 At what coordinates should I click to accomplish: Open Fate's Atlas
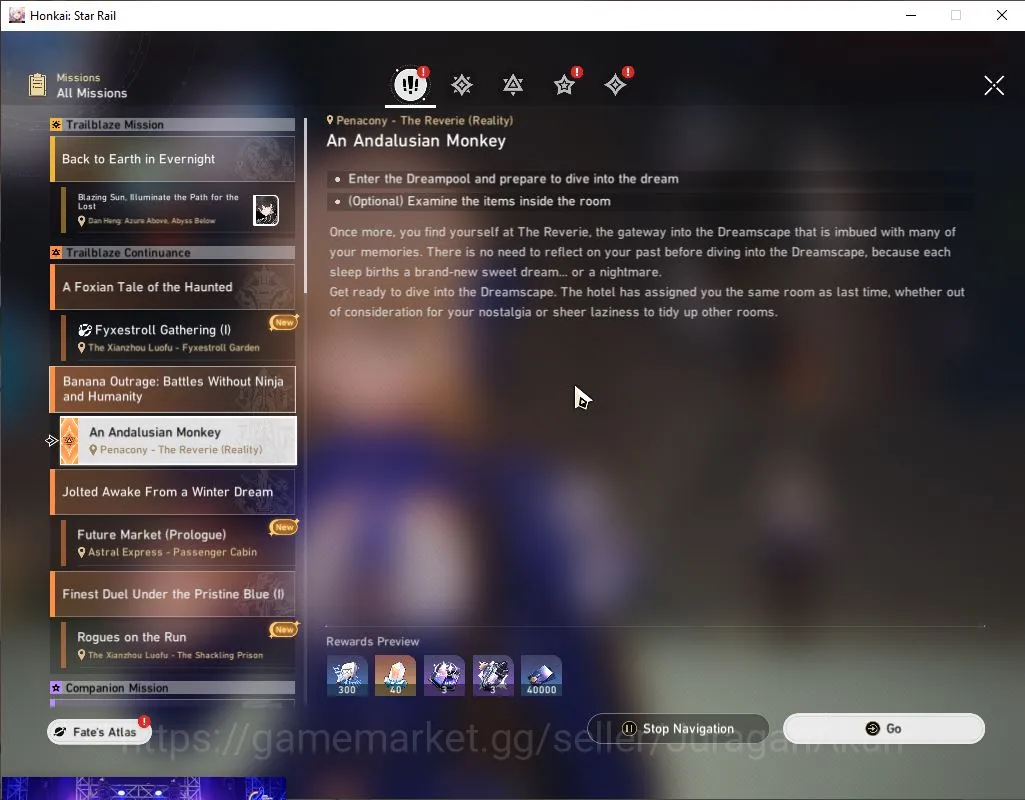[99, 732]
